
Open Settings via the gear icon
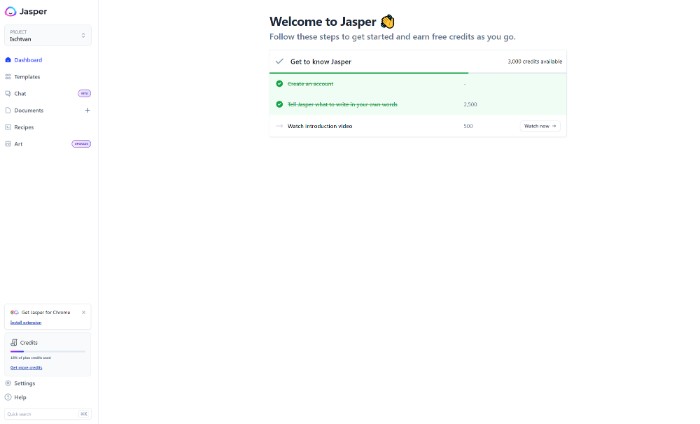coord(8,383)
